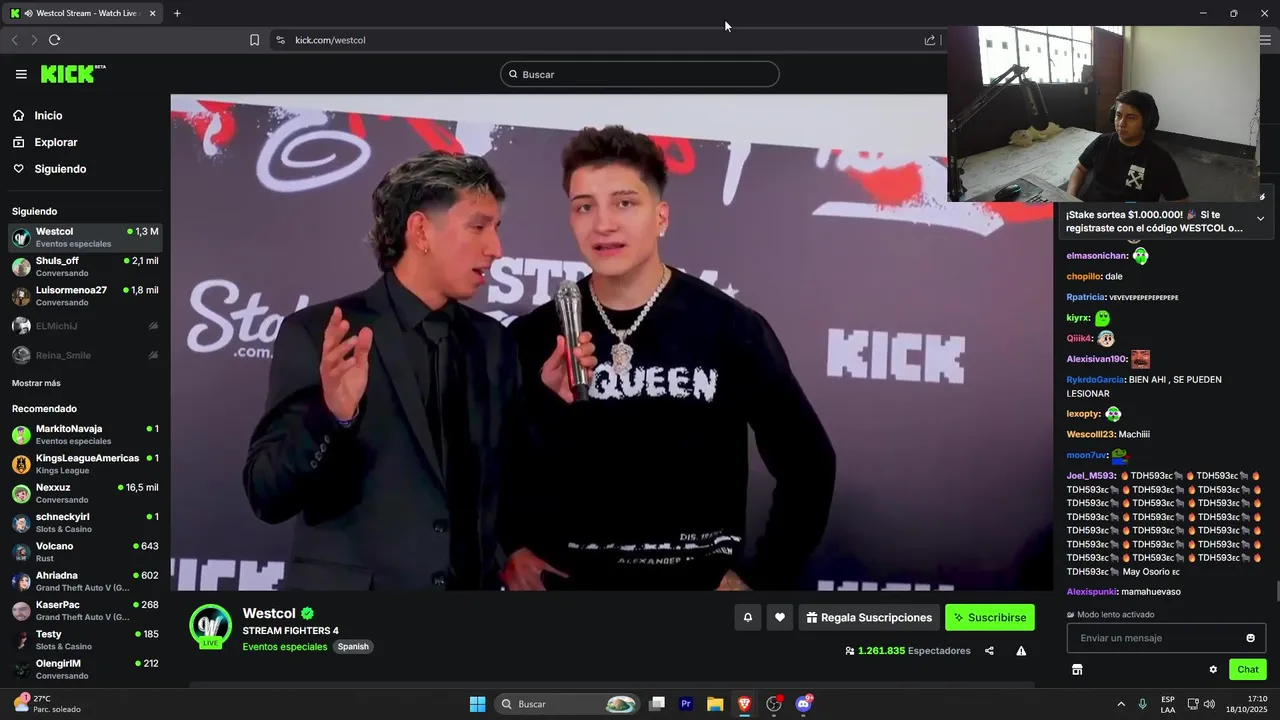Open offline ELMichiJ channel
Viewport: 1280px width, 720px height.
(85, 326)
